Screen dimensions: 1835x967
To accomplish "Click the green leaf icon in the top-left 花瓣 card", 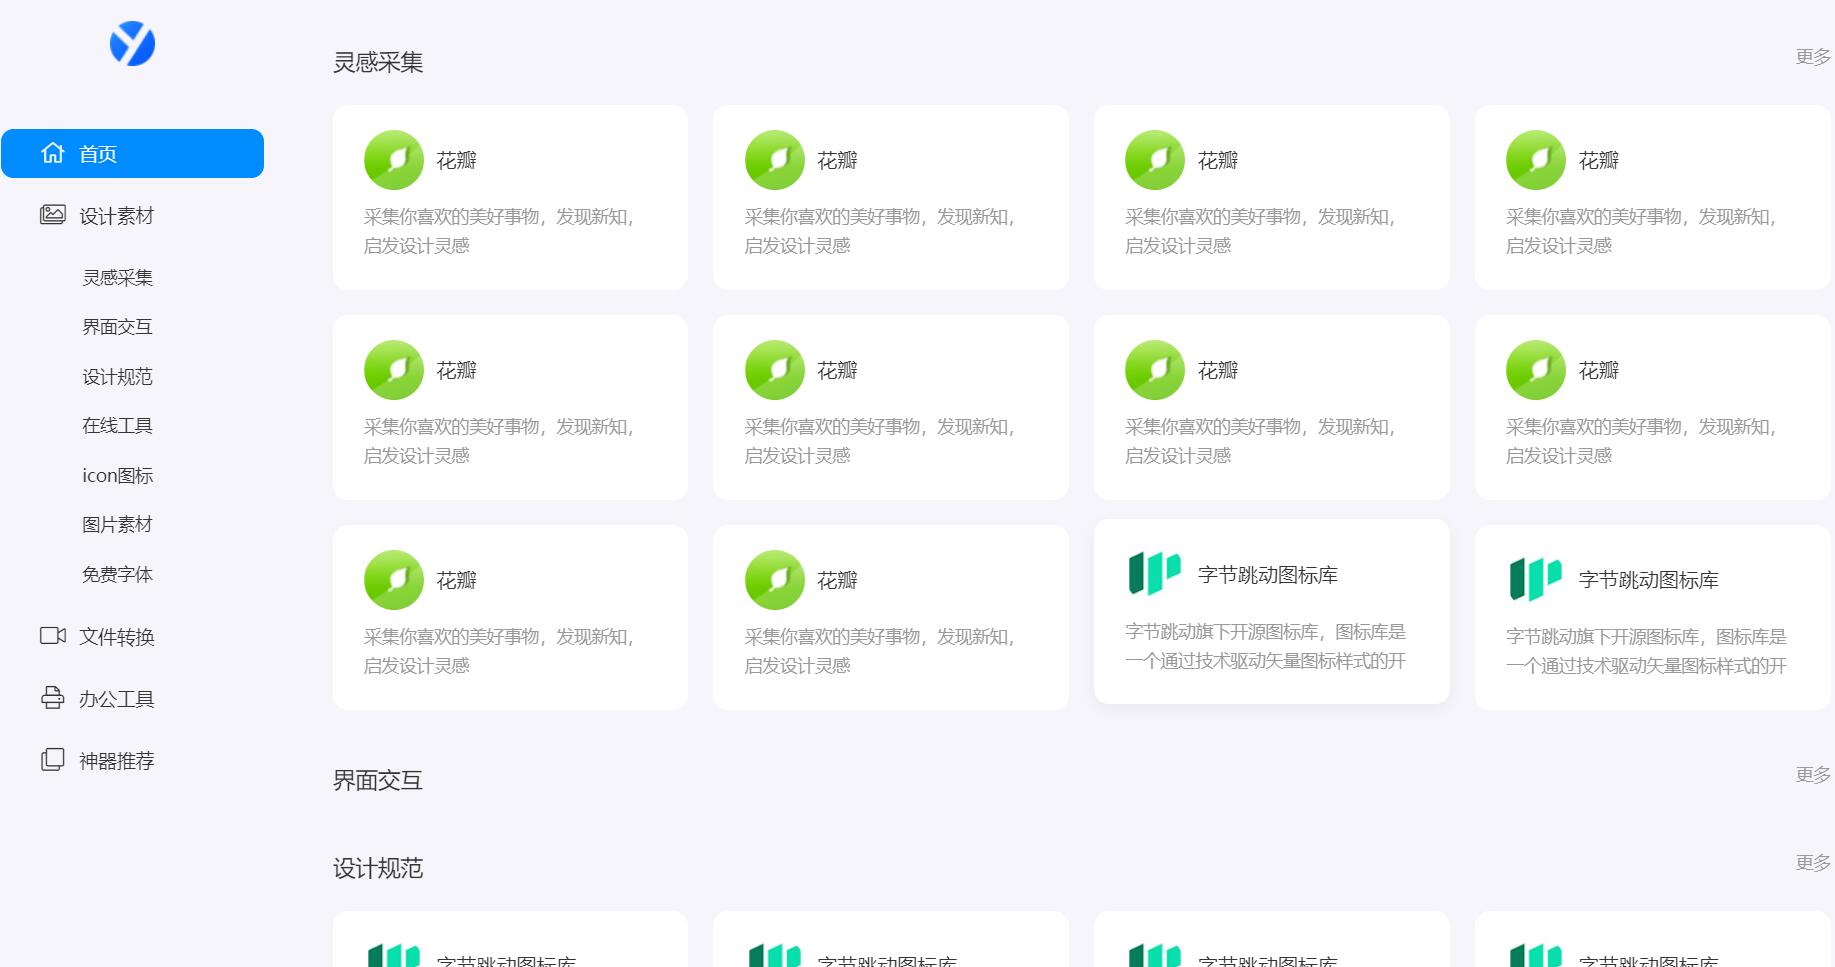I will (x=394, y=160).
